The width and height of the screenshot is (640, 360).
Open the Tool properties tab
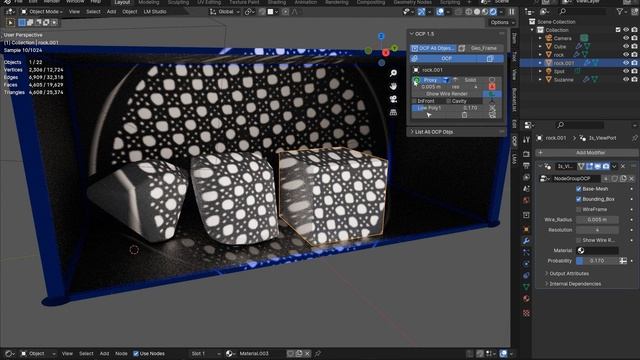(526, 140)
